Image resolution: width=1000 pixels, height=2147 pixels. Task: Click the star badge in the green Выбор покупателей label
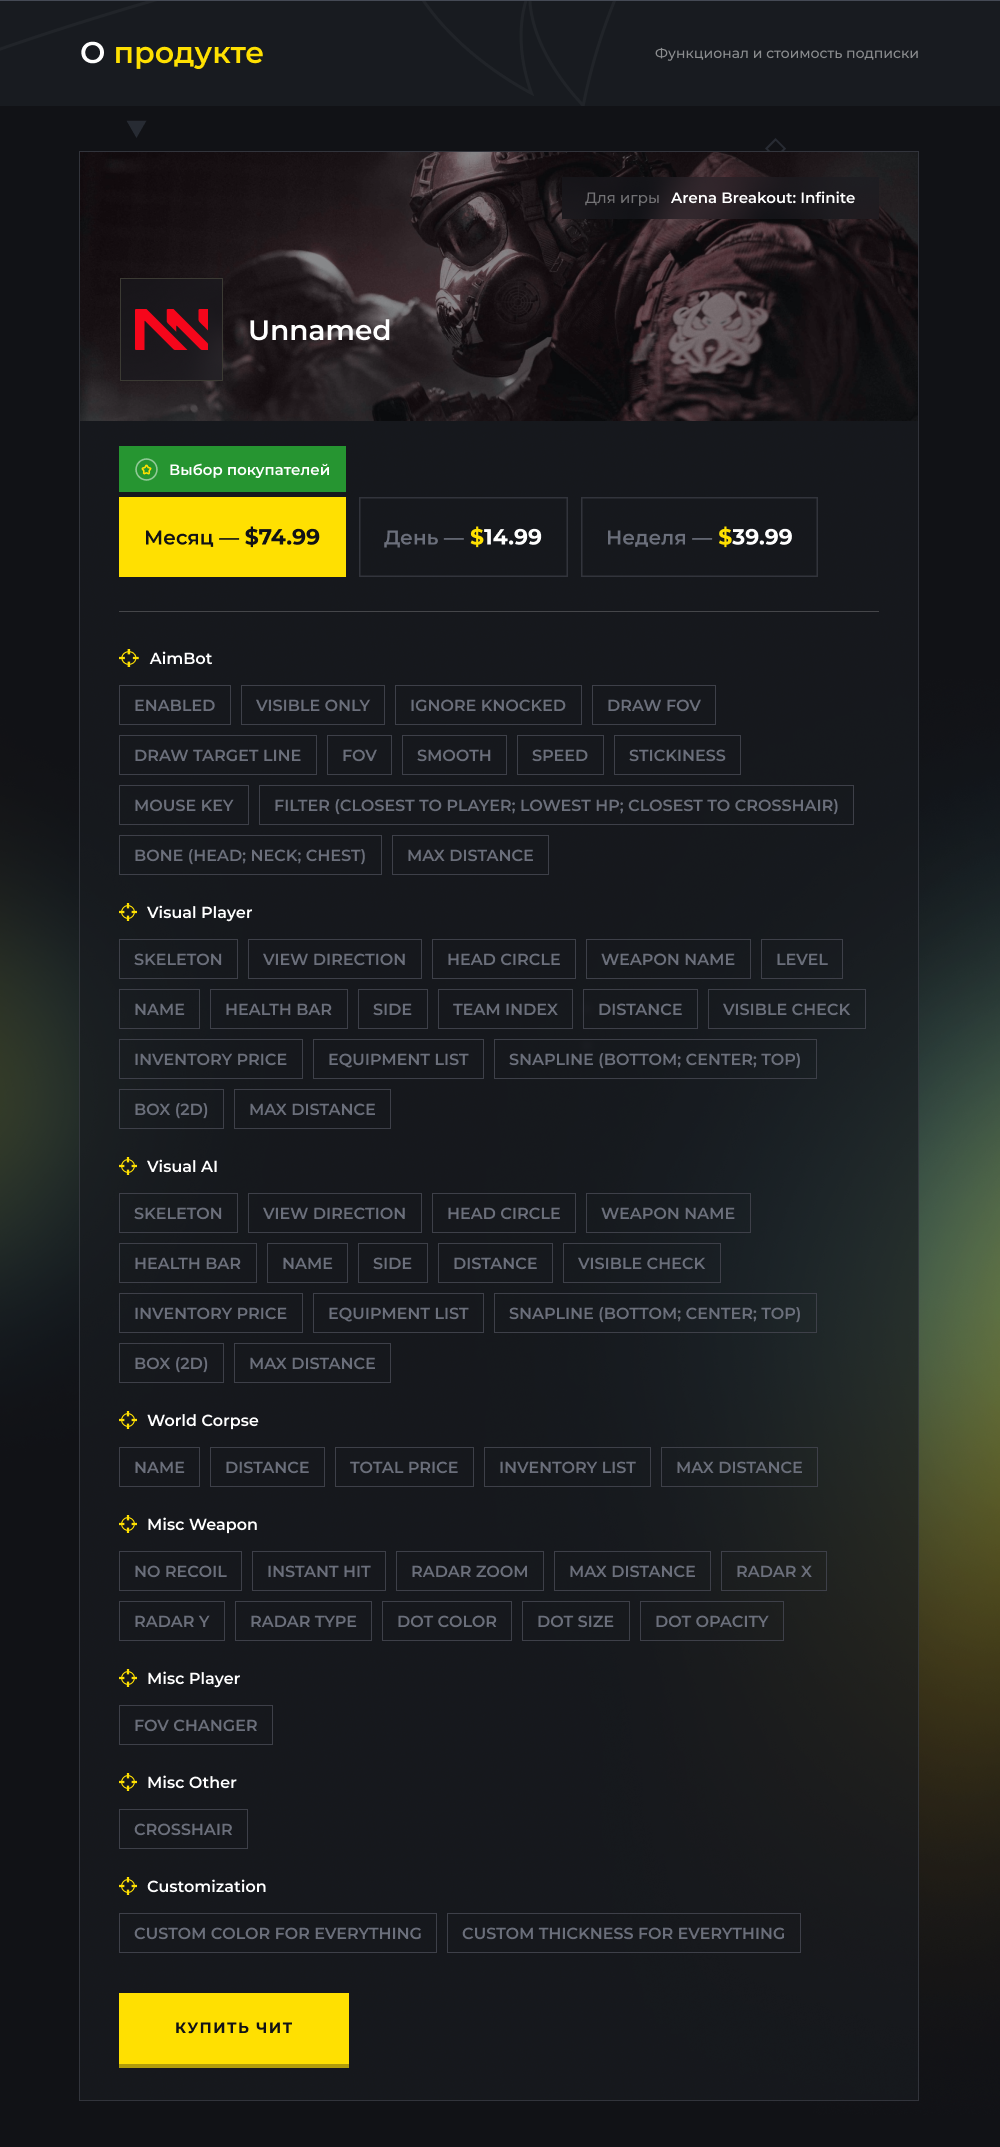[x=147, y=469]
